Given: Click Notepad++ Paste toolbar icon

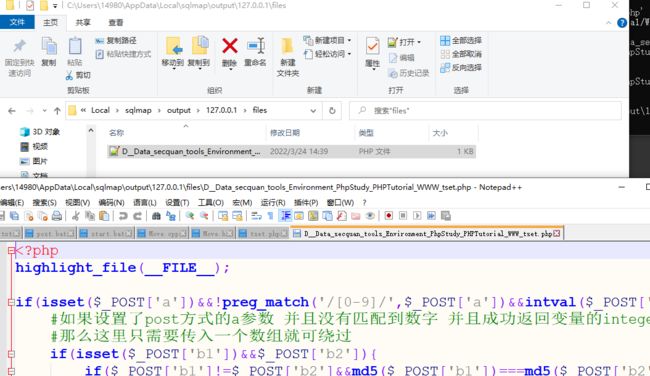Looking at the screenshot, I should pyautogui.click(x=104, y=216).
